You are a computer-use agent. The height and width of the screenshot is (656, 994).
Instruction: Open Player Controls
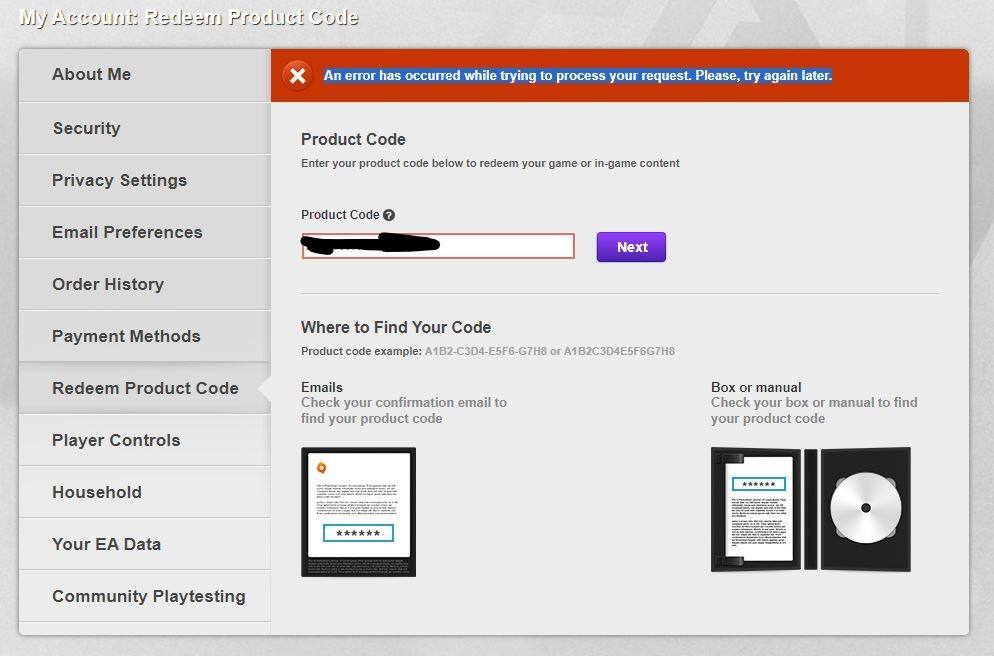pyautogui.click(x=116, y=440)
